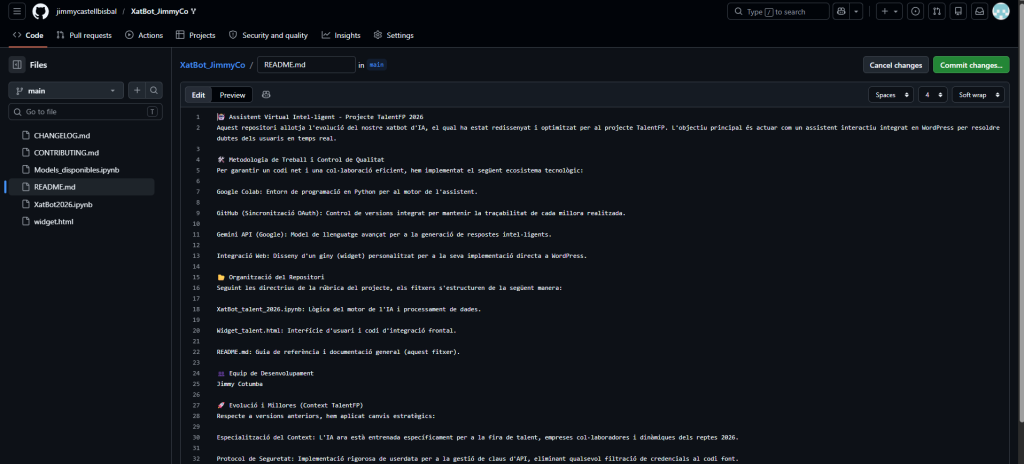Select XatBot2026.ipynb in the file tree
The width and height of the screenshot is (1024, 464).
63,205
